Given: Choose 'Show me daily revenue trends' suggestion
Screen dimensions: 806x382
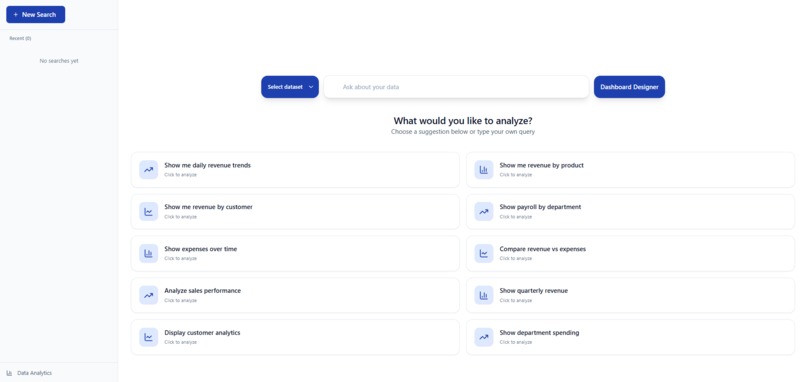Looking at the screenshot, I should (295, 170).
